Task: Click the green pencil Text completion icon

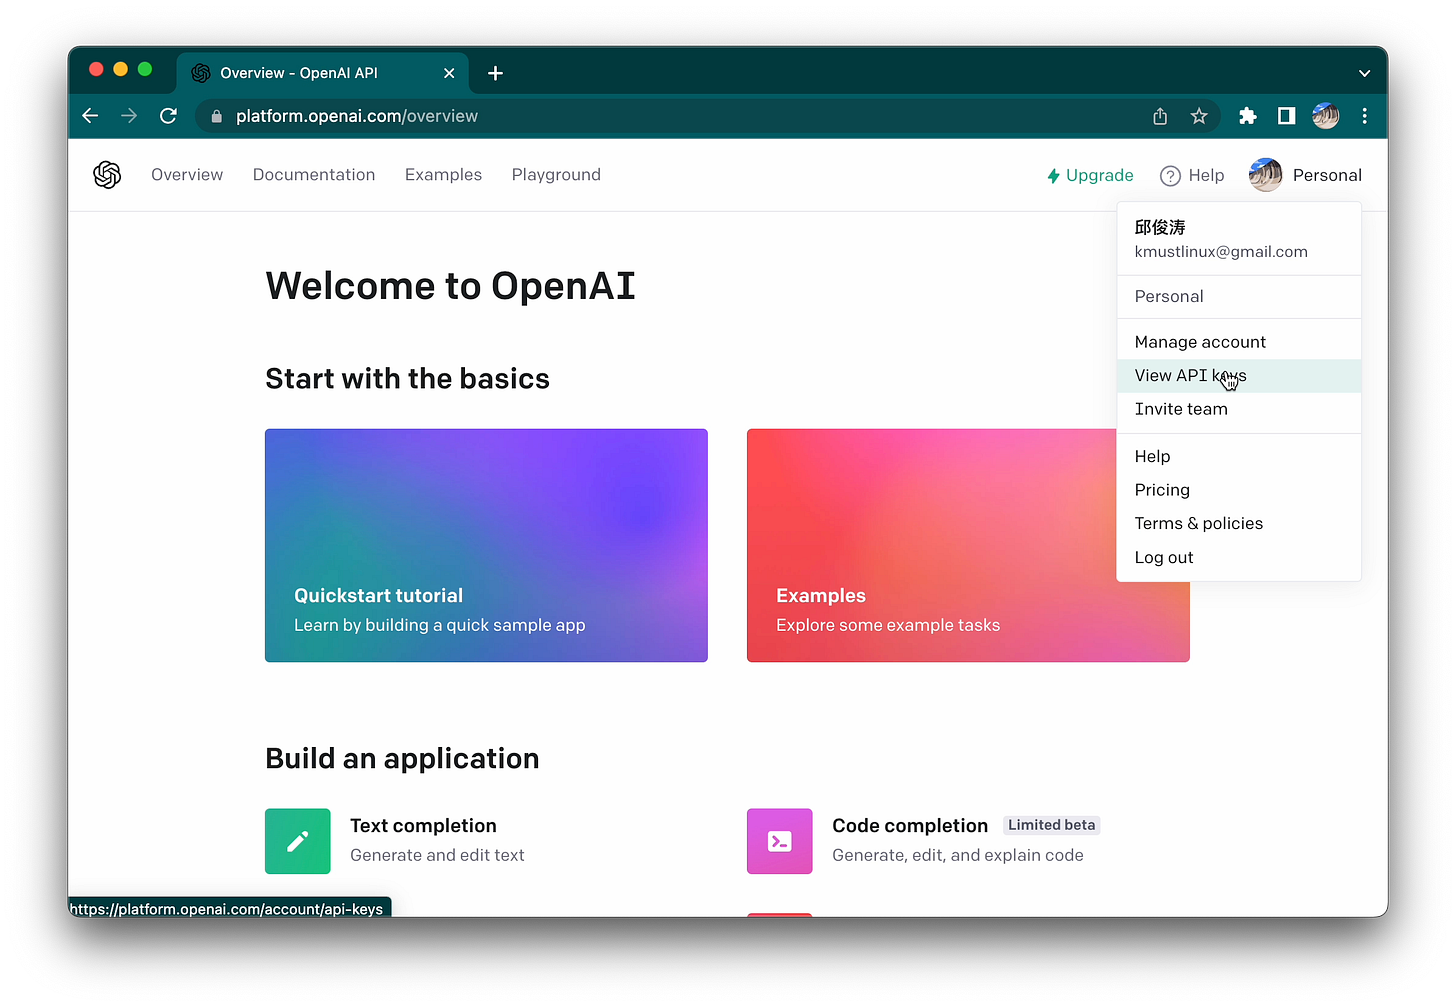Action: (298, 841)
